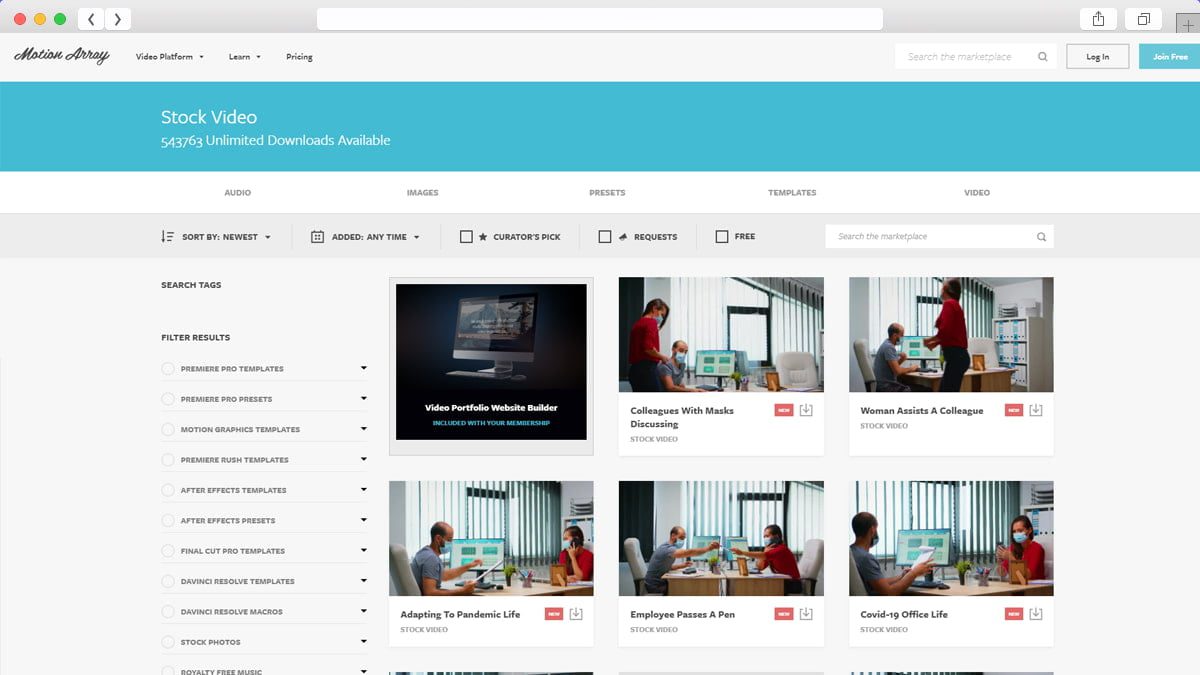Click the browser back arrow

tap(90, 18)
